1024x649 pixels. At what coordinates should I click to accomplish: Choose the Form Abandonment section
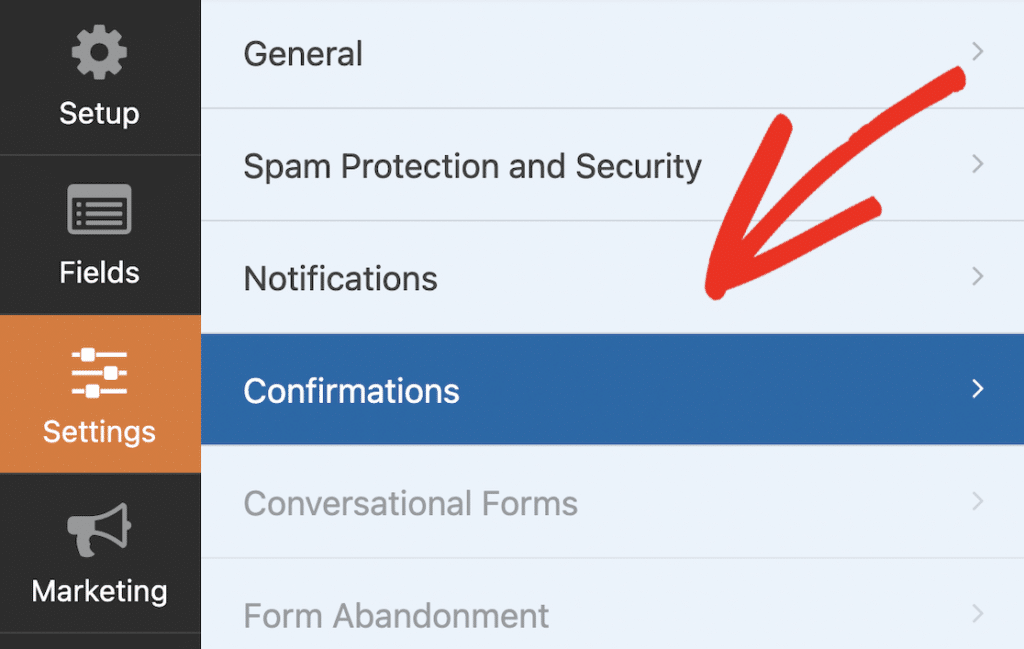(396, 615)
